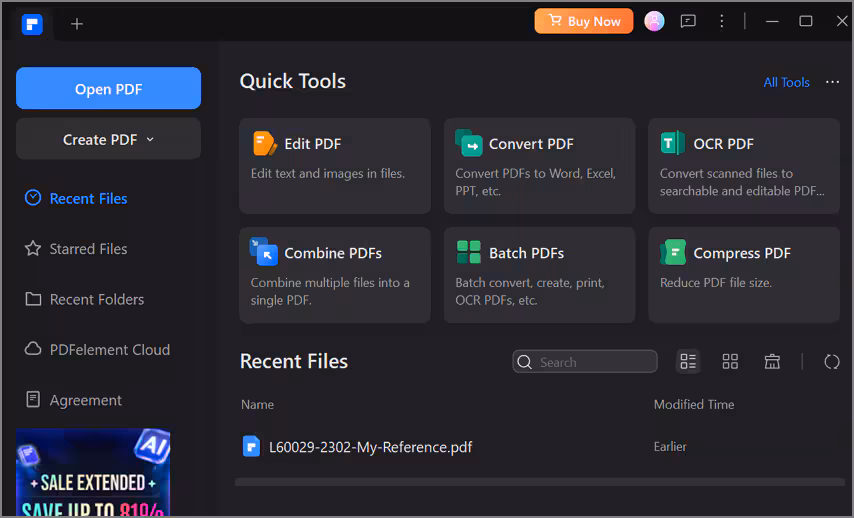
Task: Launch the Compress PDF tool
Action: (x=744, y=275)
